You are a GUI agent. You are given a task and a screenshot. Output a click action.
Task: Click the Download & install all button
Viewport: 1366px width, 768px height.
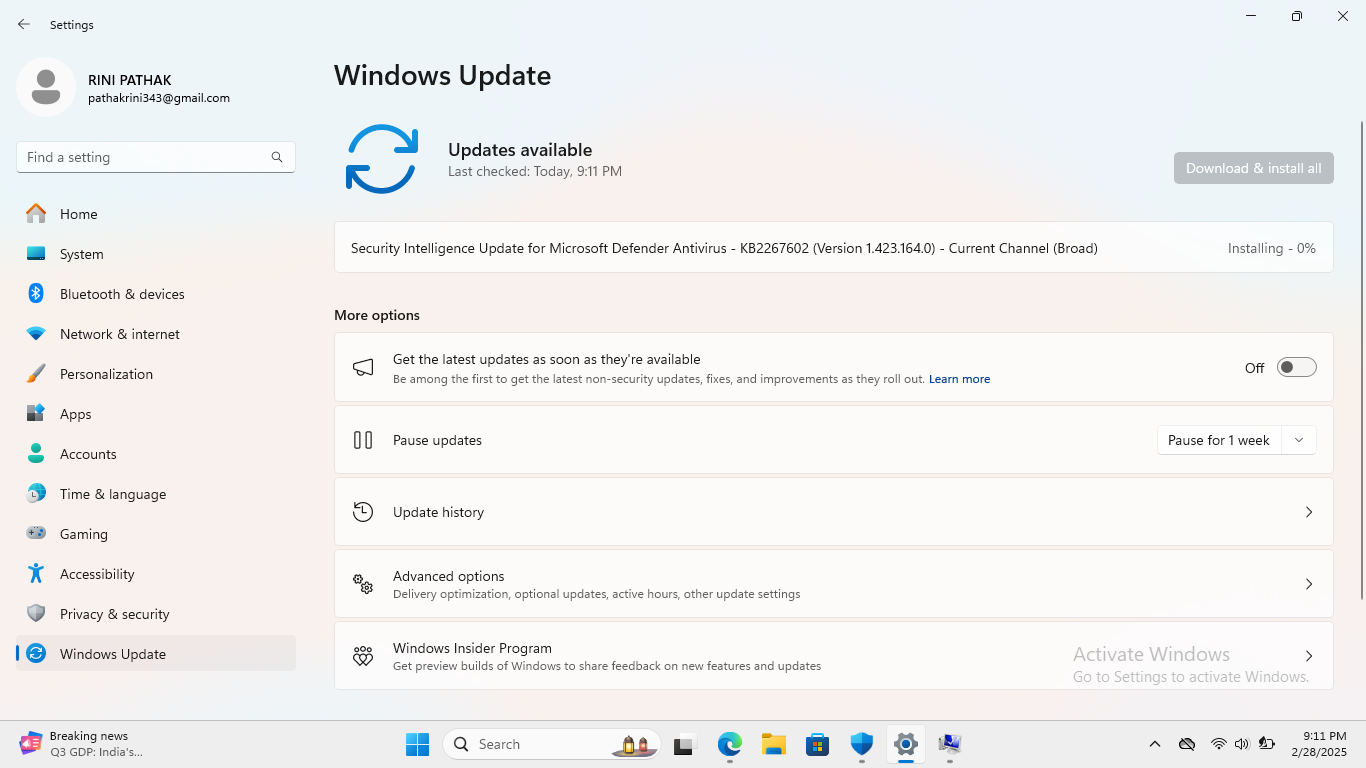[x=1253, y=167]
